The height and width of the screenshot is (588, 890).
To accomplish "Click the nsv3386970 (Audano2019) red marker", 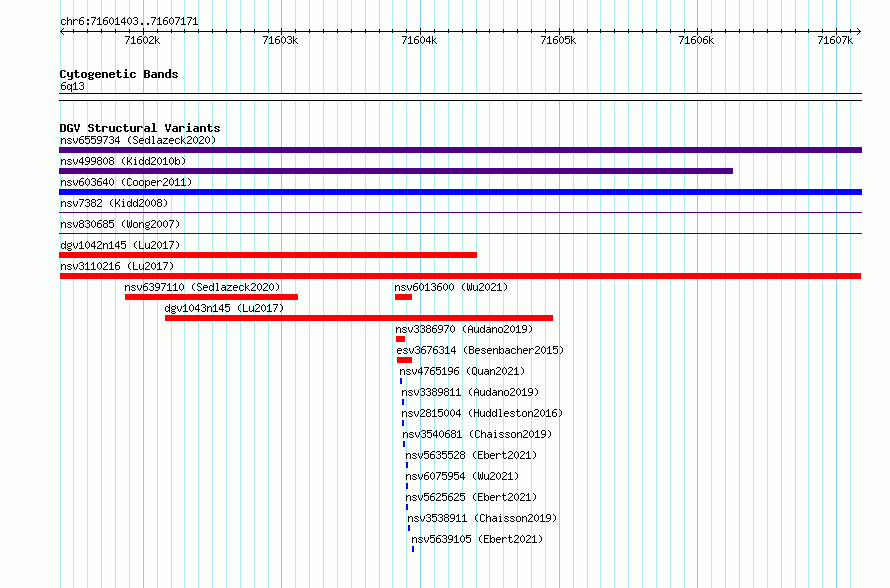I will pos(401,339).
